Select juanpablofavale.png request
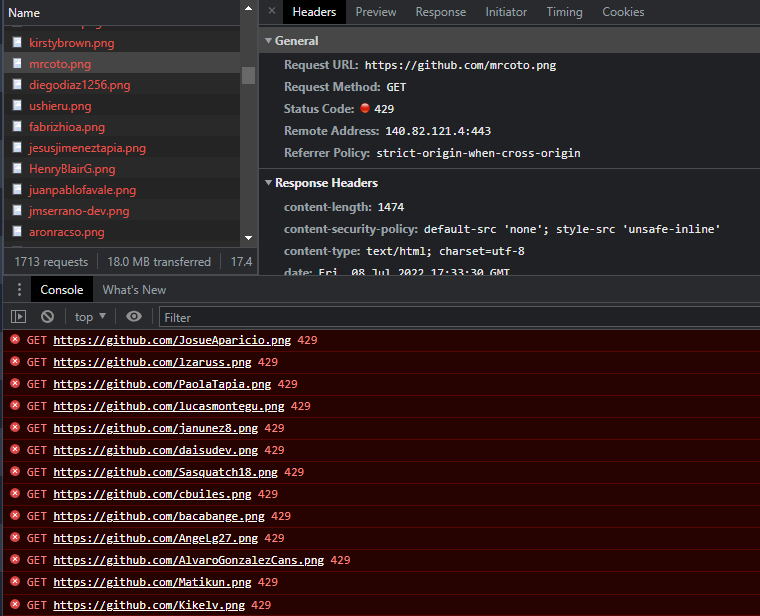 click(x=121, y=190)
